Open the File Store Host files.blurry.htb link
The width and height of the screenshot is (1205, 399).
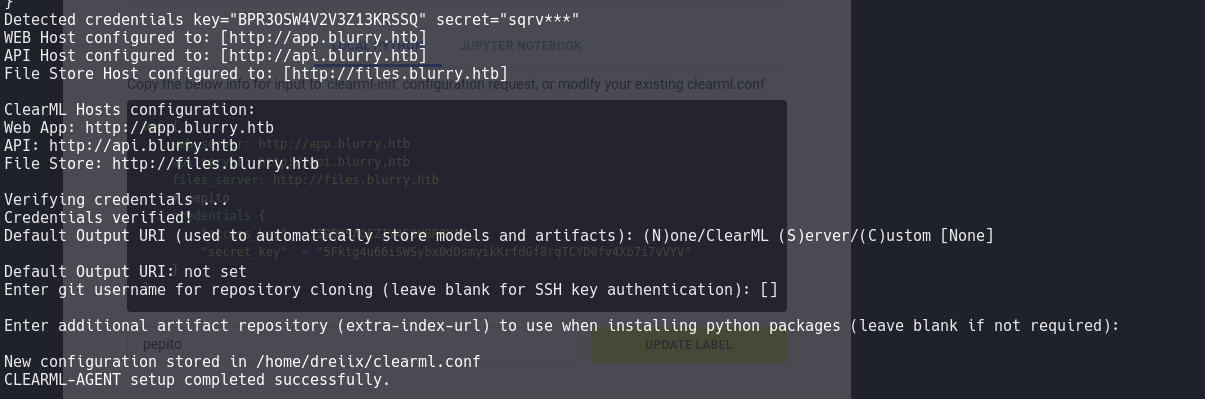tap(395, 73)
